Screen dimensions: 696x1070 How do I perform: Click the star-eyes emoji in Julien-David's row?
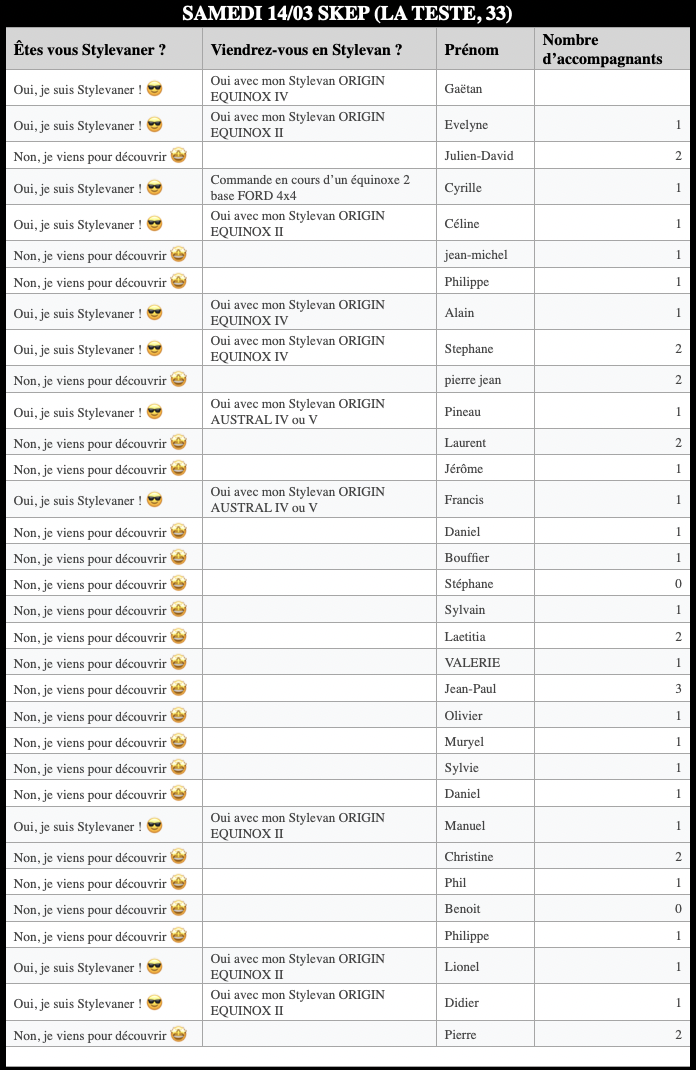178,155
